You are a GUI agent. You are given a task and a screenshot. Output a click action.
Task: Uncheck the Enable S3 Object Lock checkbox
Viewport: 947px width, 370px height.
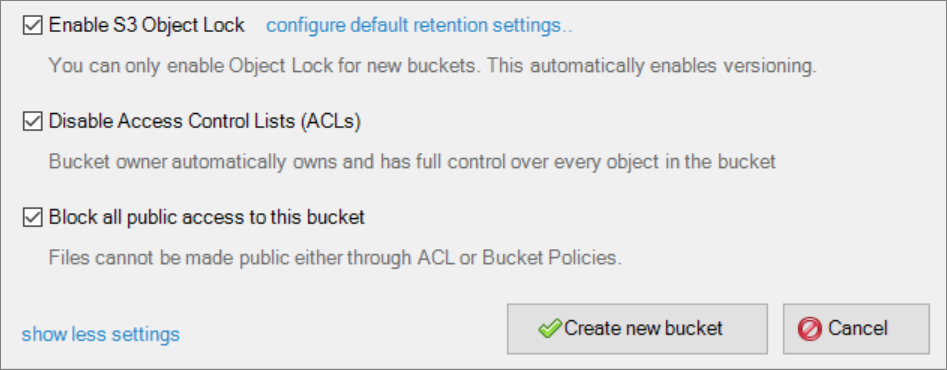click(x=32, y=25)
